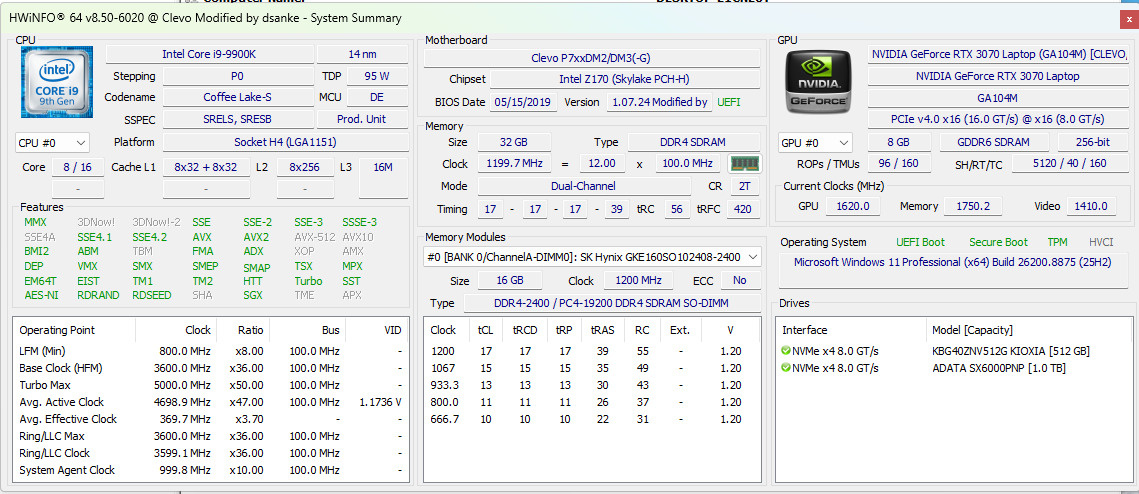
Task: Click the video clock 1410.0 value
Action: point(1092,206)
